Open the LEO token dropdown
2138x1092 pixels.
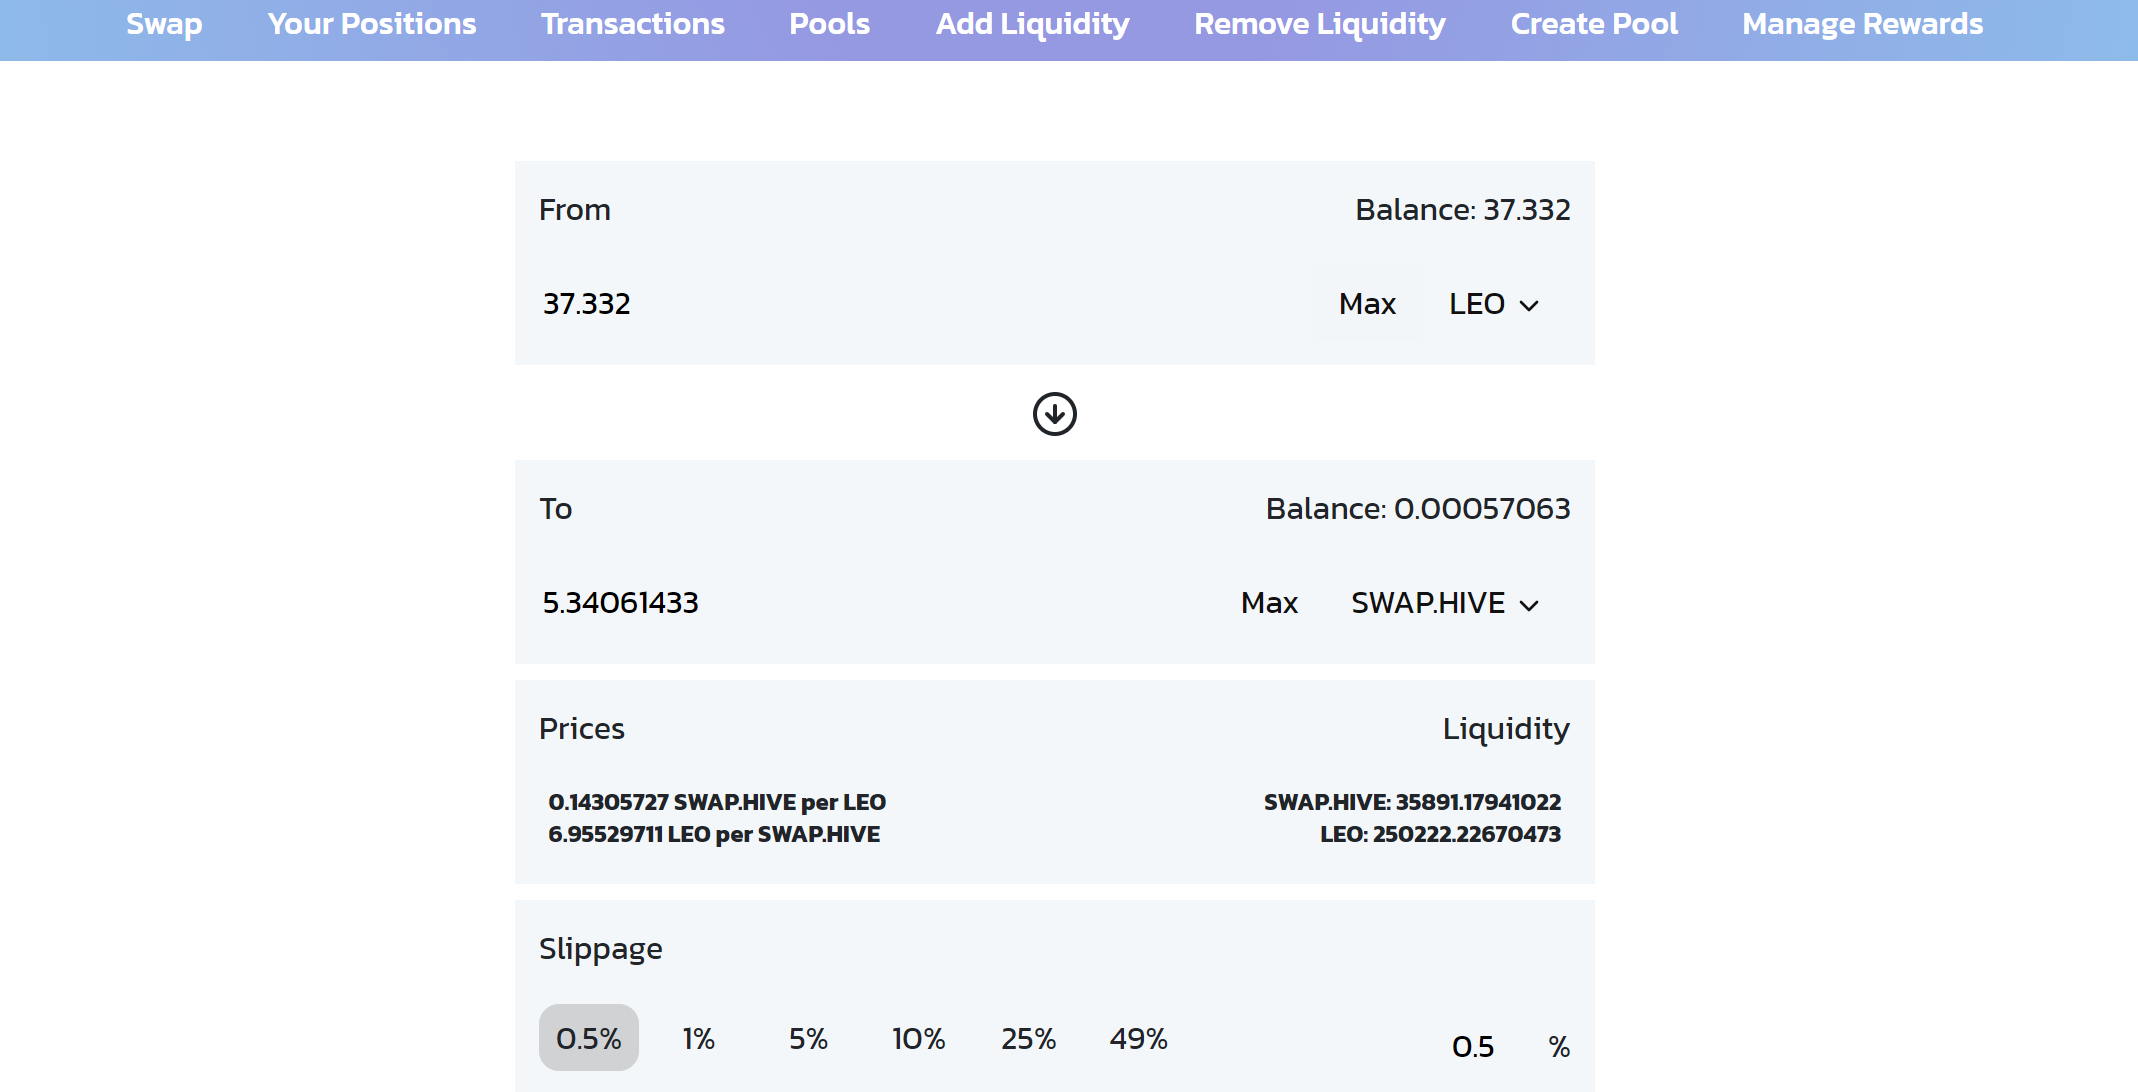(x=1493, y=304)
